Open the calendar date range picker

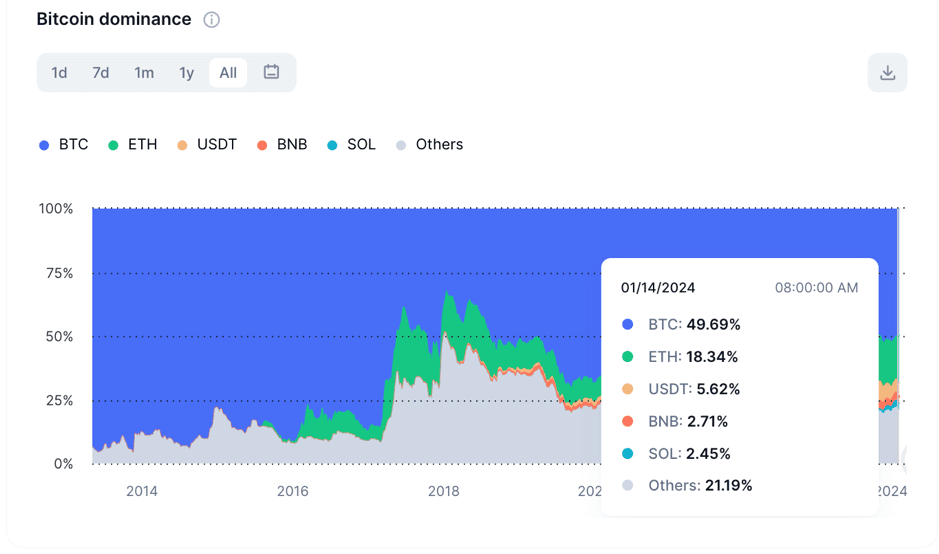tap(271, 72)
